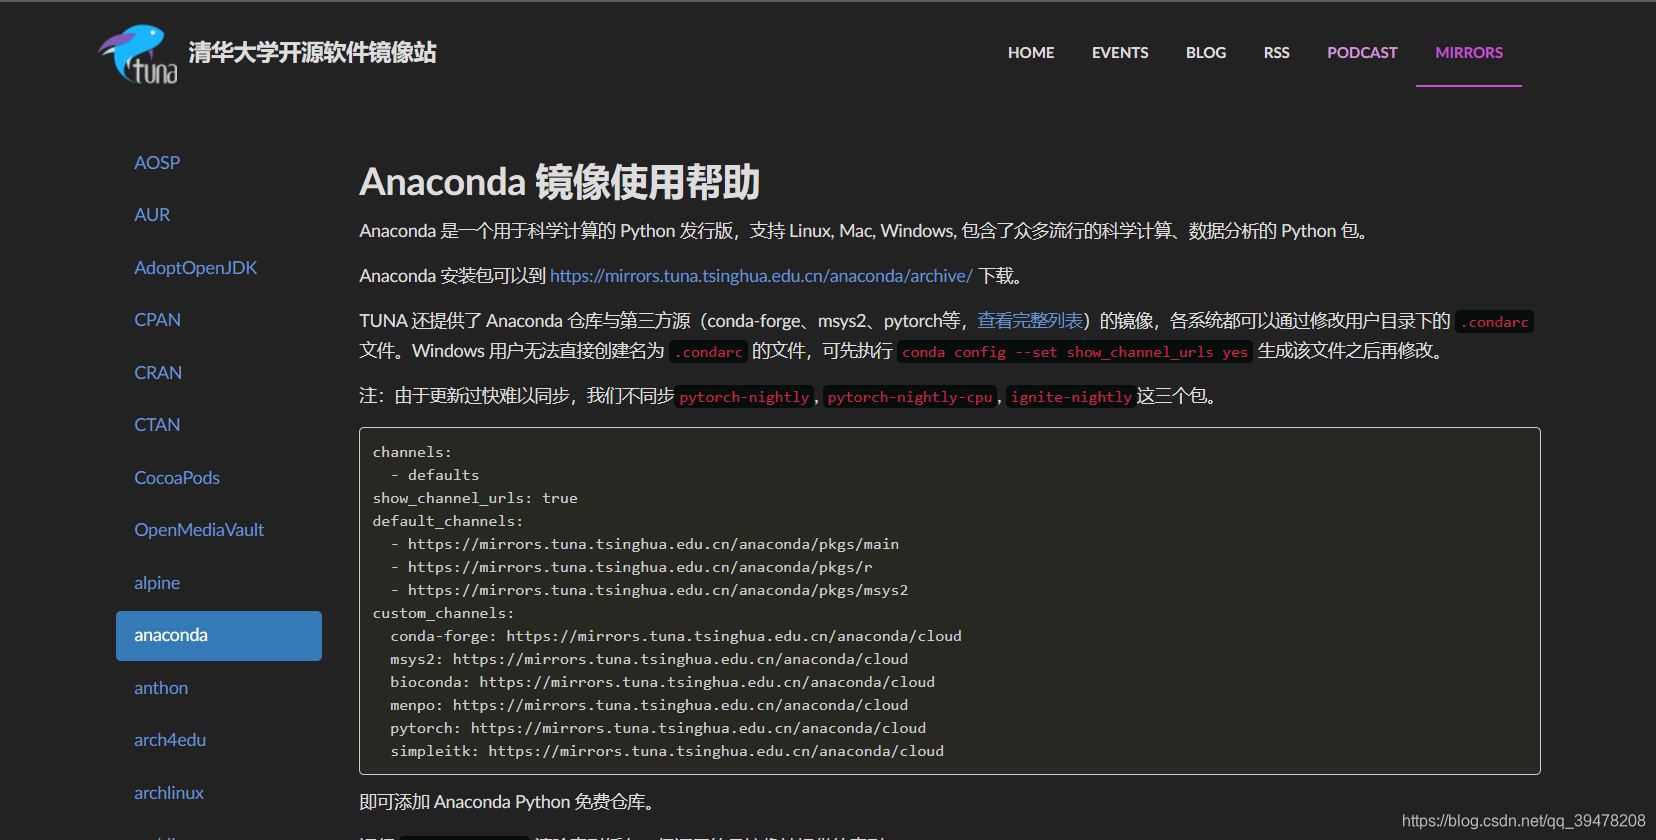This screenshot has width=1656, height=840.
Task: Open the HOME nav item
Action: pyautogui.click(x=1031, y=53)
